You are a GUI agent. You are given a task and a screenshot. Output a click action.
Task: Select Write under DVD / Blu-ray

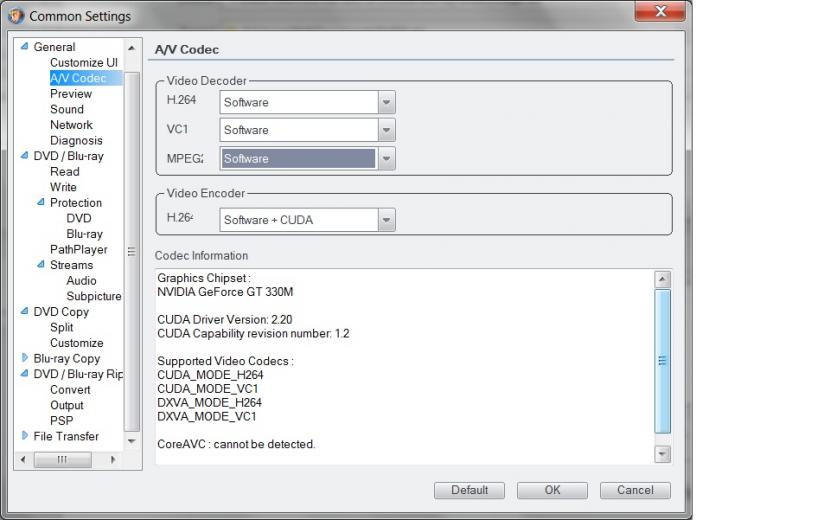[x=63, y=187]
